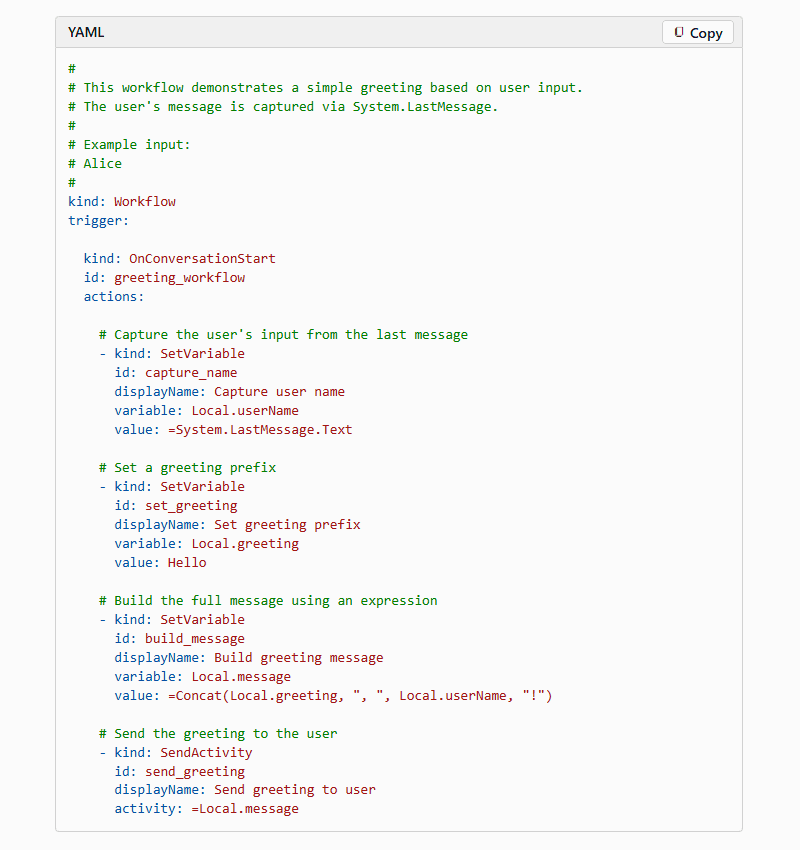Click the 'activity: =Local.message' line
Image resolution: width=800 pixels, height=850 pixels.
(207, 809)
